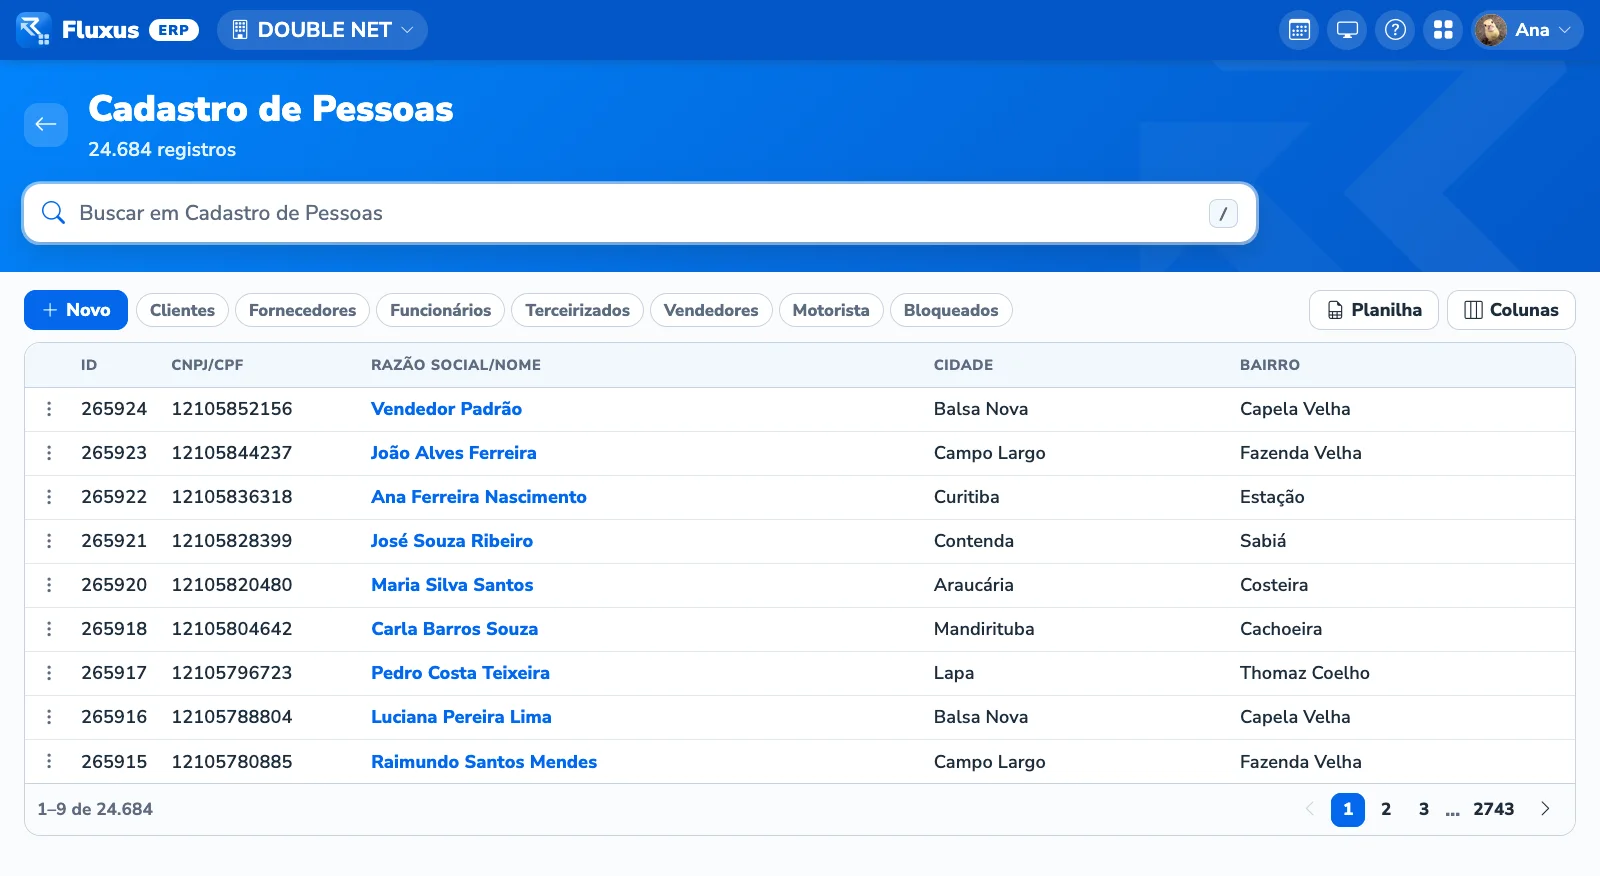Open row menu for Raimundo Santos Mendes

(49, 761)
